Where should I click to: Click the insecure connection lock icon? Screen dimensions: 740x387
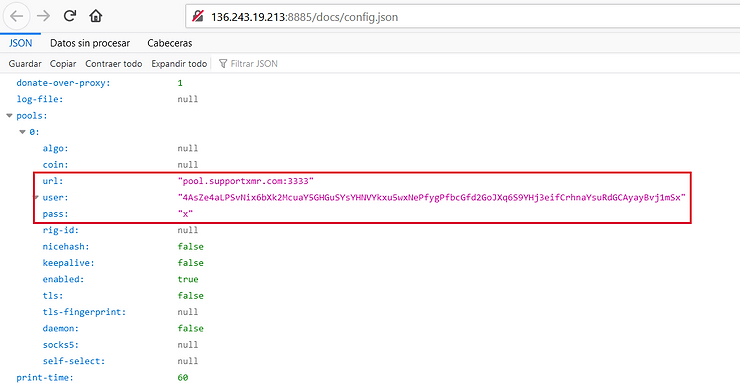coord(198,17)
